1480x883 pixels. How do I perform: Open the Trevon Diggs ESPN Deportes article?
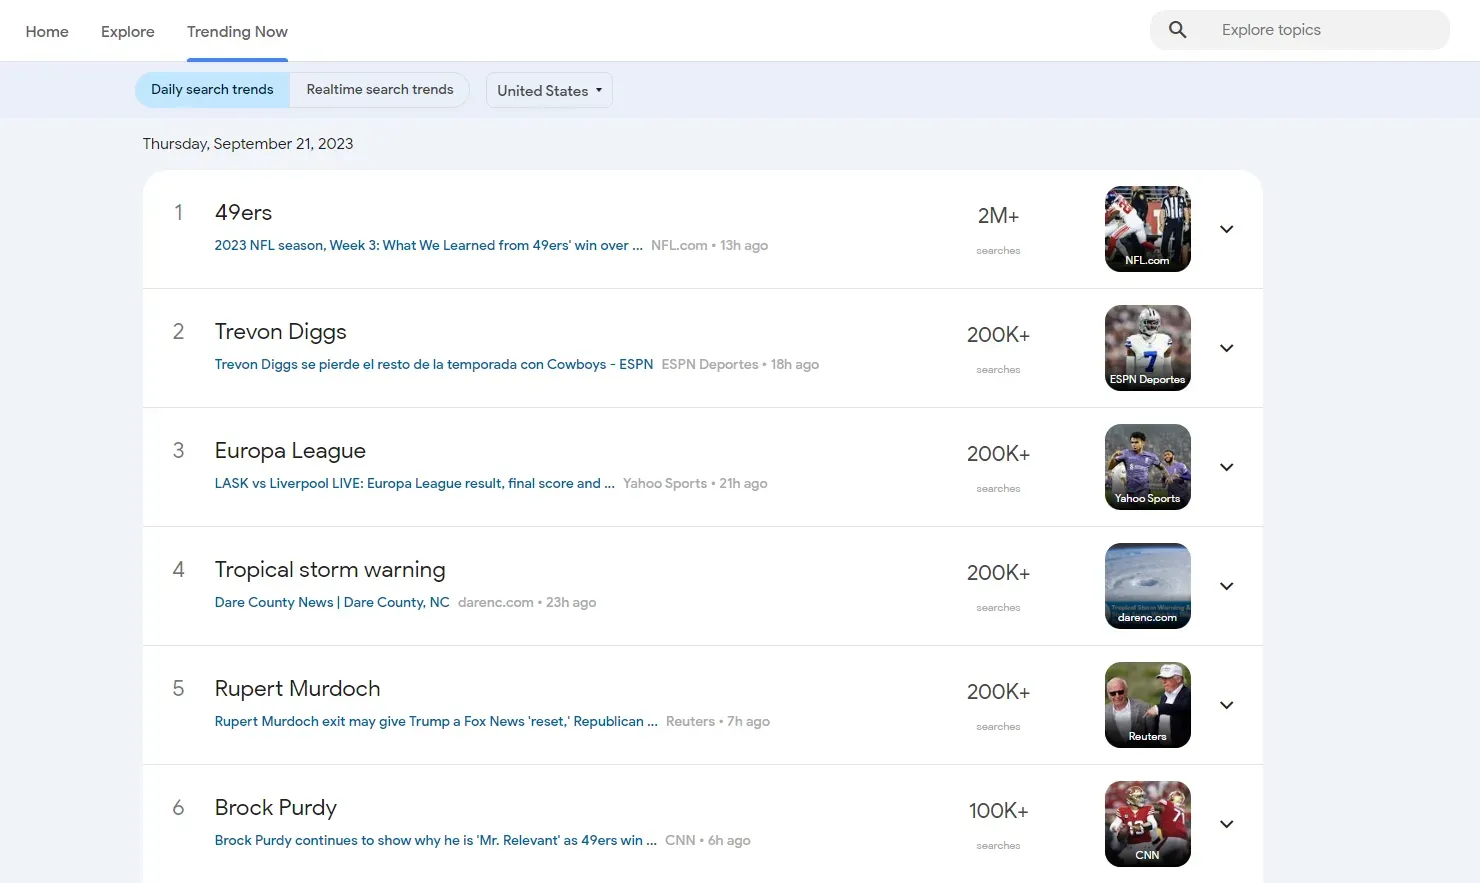click(x=434, y=364)
